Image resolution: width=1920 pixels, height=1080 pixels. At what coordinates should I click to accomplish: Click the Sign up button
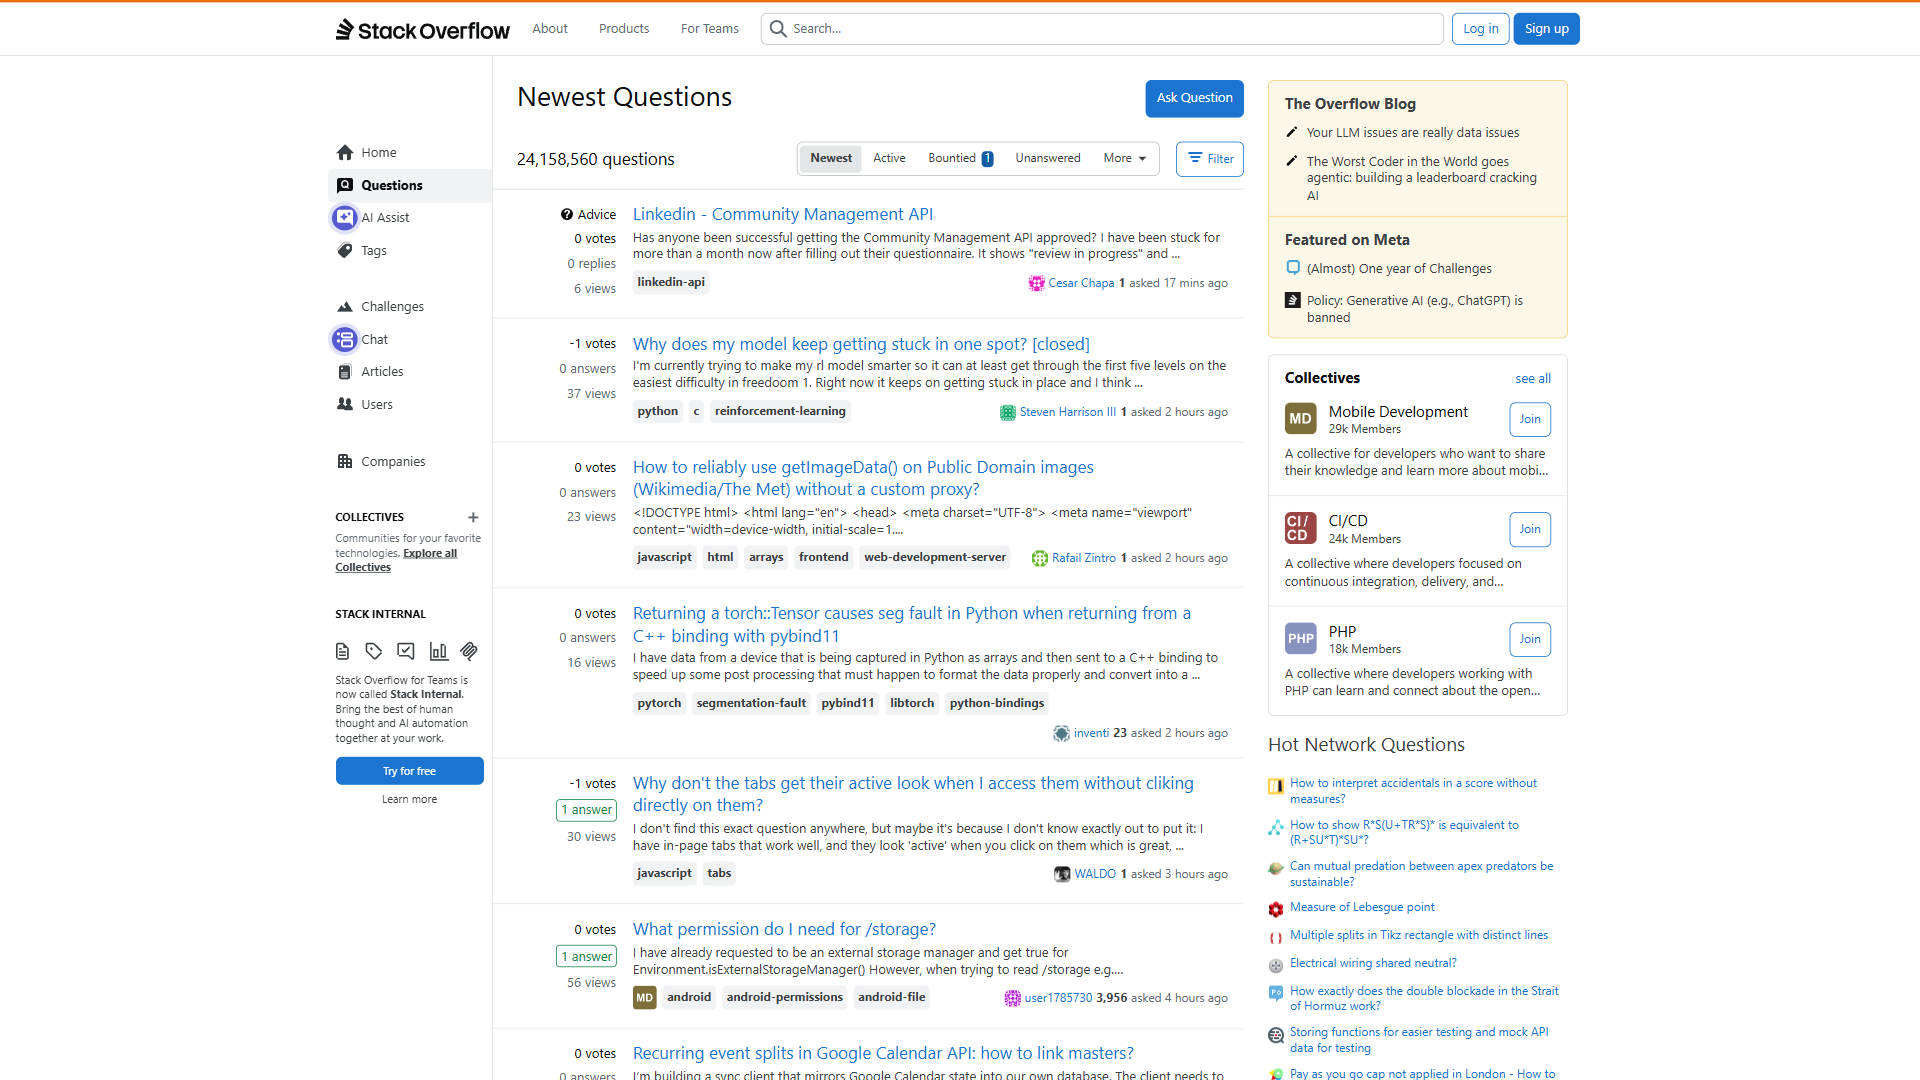pyautogui.click(x=1547, y=29)
